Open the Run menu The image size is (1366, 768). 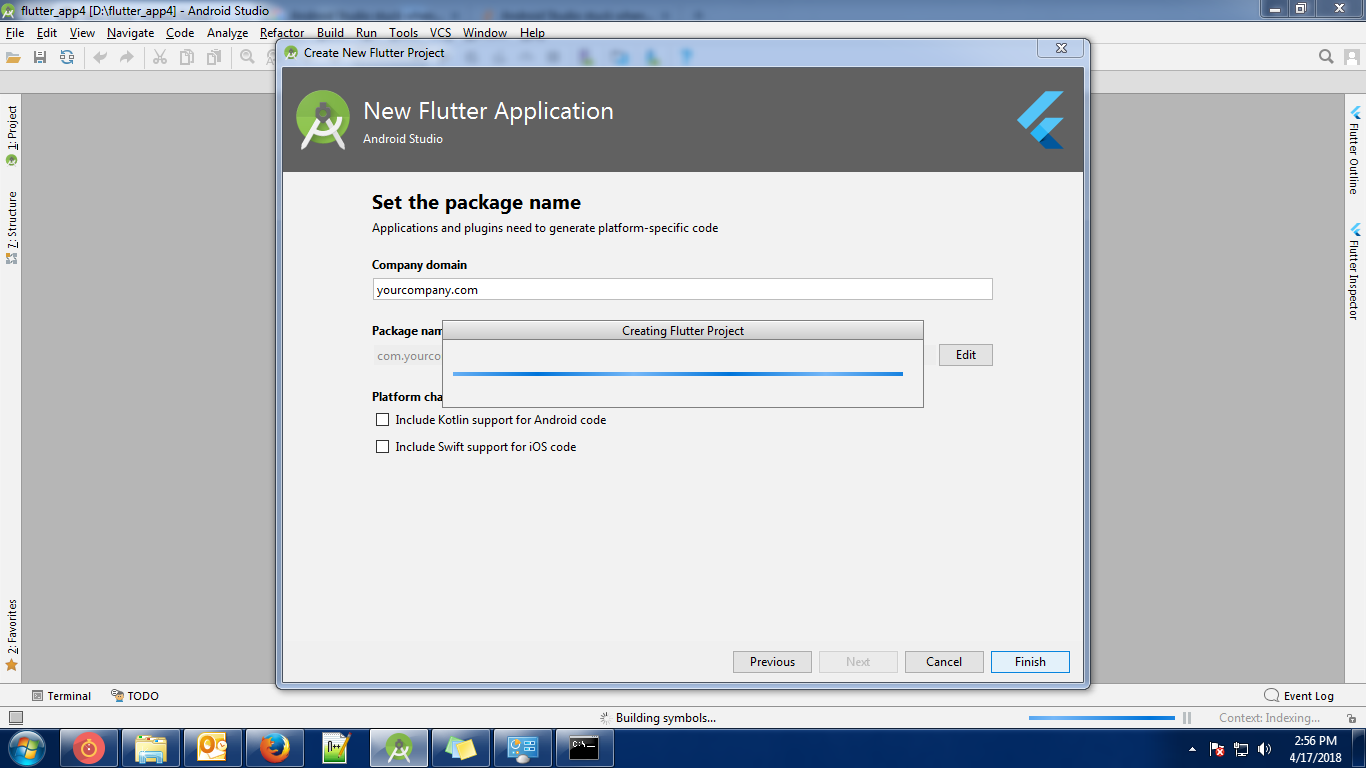[366, 33]
